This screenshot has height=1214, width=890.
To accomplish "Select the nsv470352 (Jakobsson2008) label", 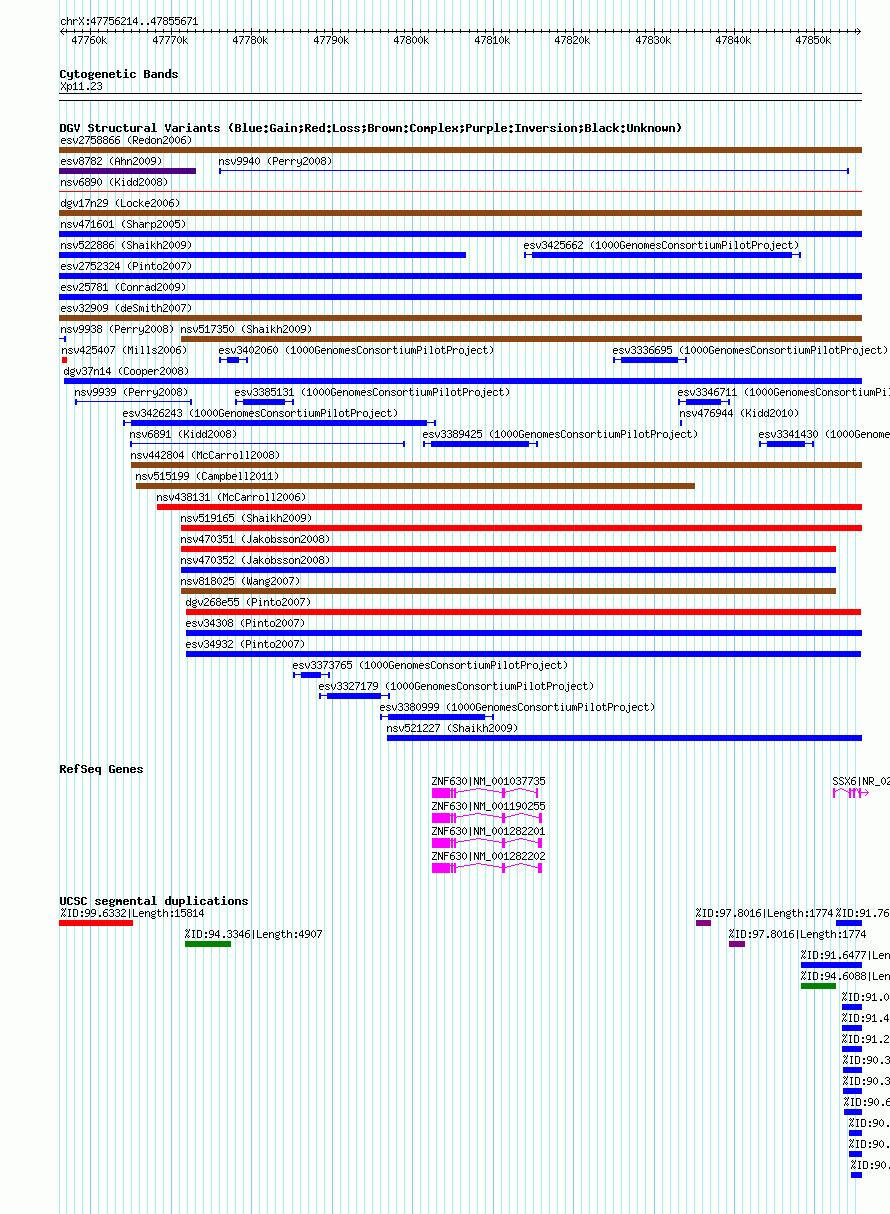I will (255, 560).
